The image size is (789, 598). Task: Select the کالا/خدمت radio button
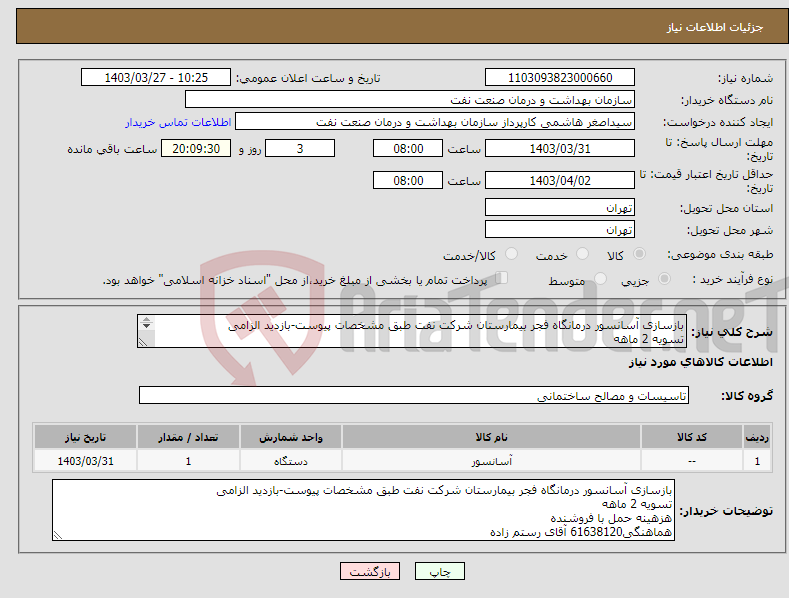point(511,254)
